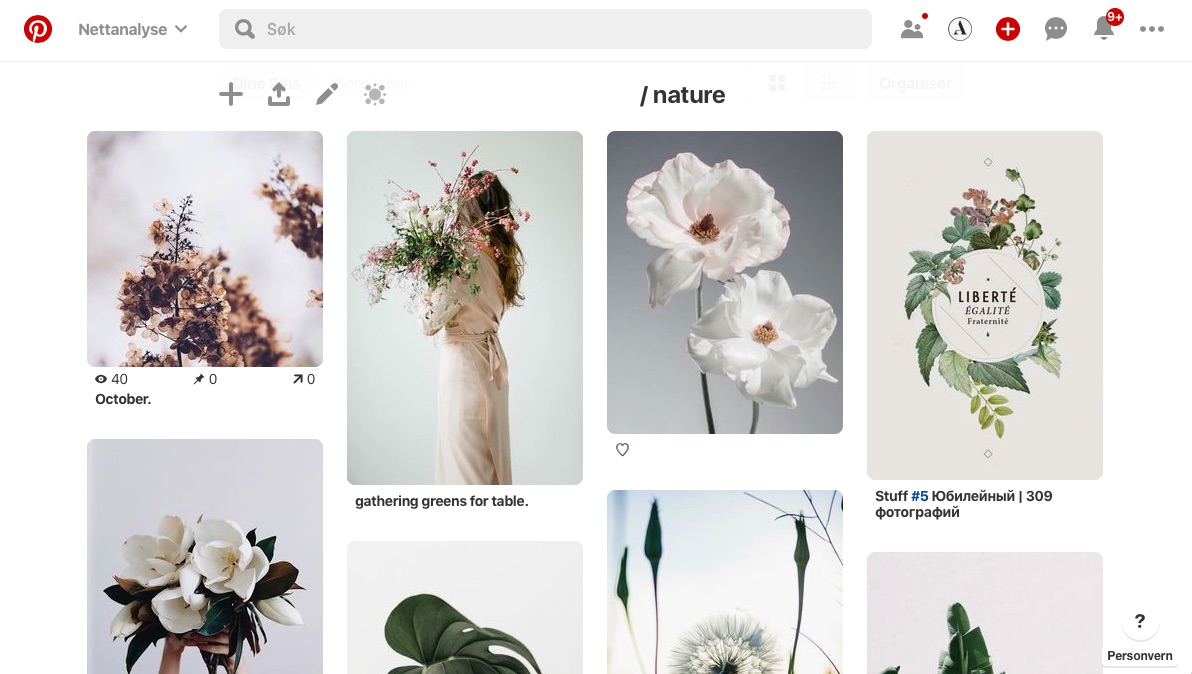Edit the board with the pencil icon
Viewport: 1192px width, 674px height.
pos(327,94)
